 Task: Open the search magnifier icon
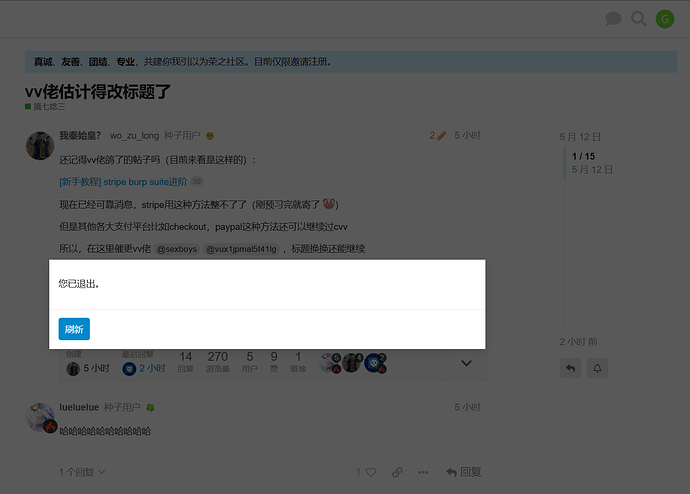point(639,19)
